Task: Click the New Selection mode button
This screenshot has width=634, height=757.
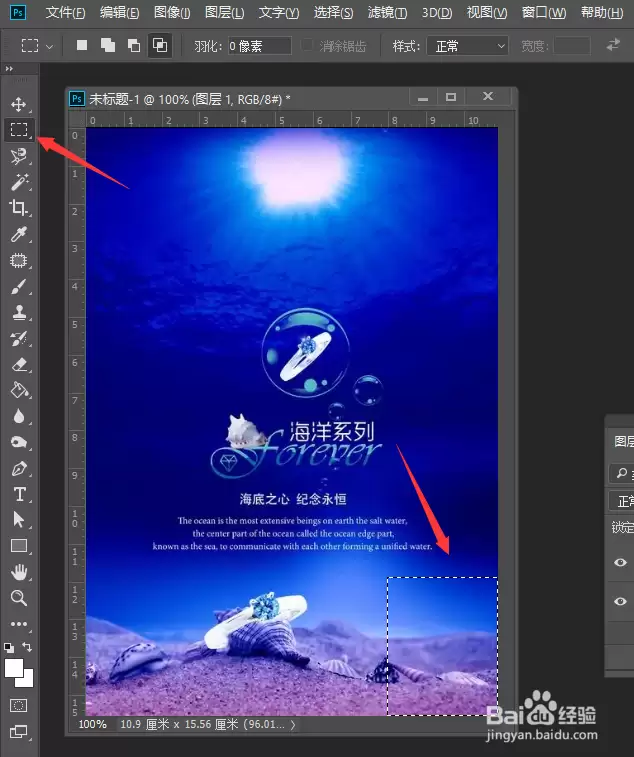Action: 82,45
